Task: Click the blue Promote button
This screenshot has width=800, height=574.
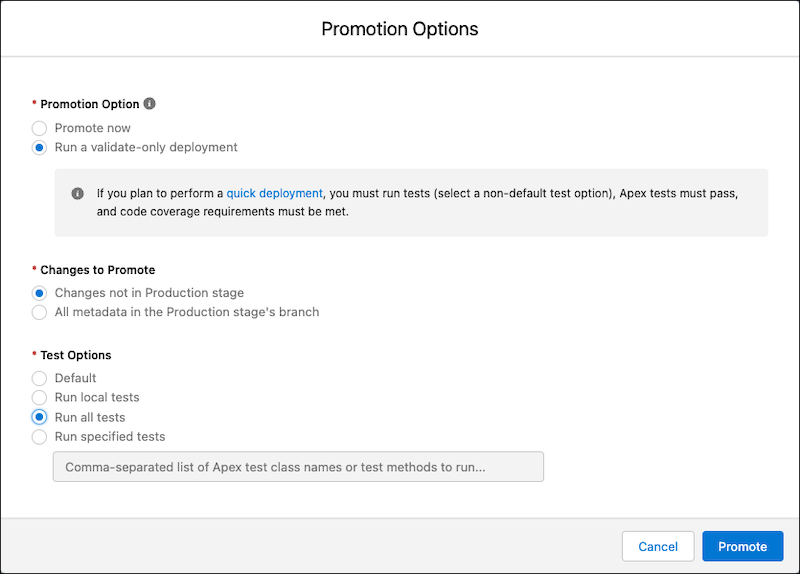Action: coord(743,546)
